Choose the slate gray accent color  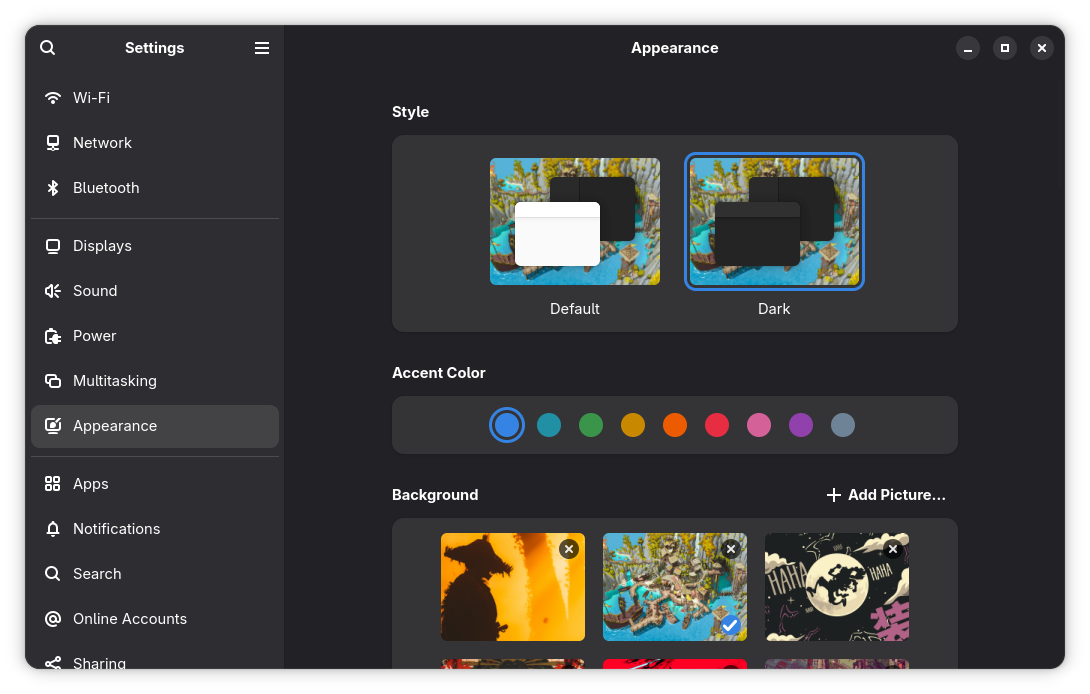[x=843, y=425]
